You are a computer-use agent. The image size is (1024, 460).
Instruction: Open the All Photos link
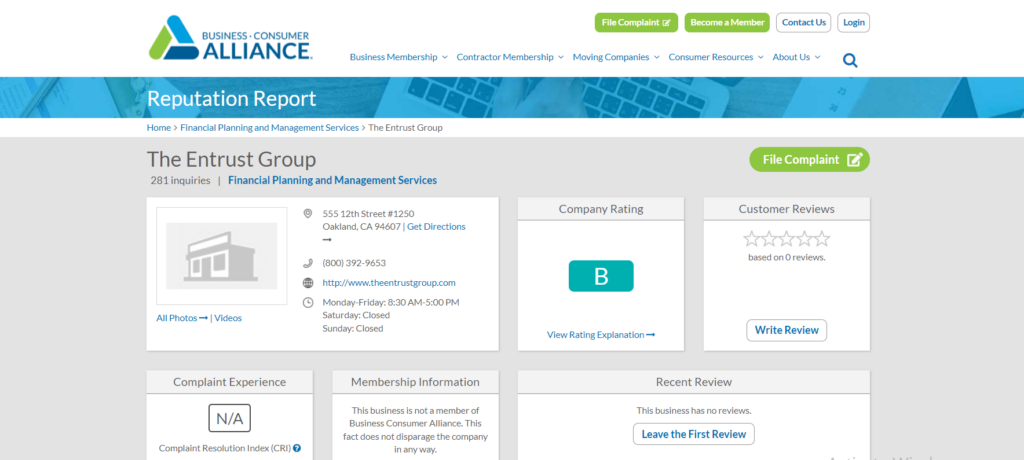click(x=182, y=318)
